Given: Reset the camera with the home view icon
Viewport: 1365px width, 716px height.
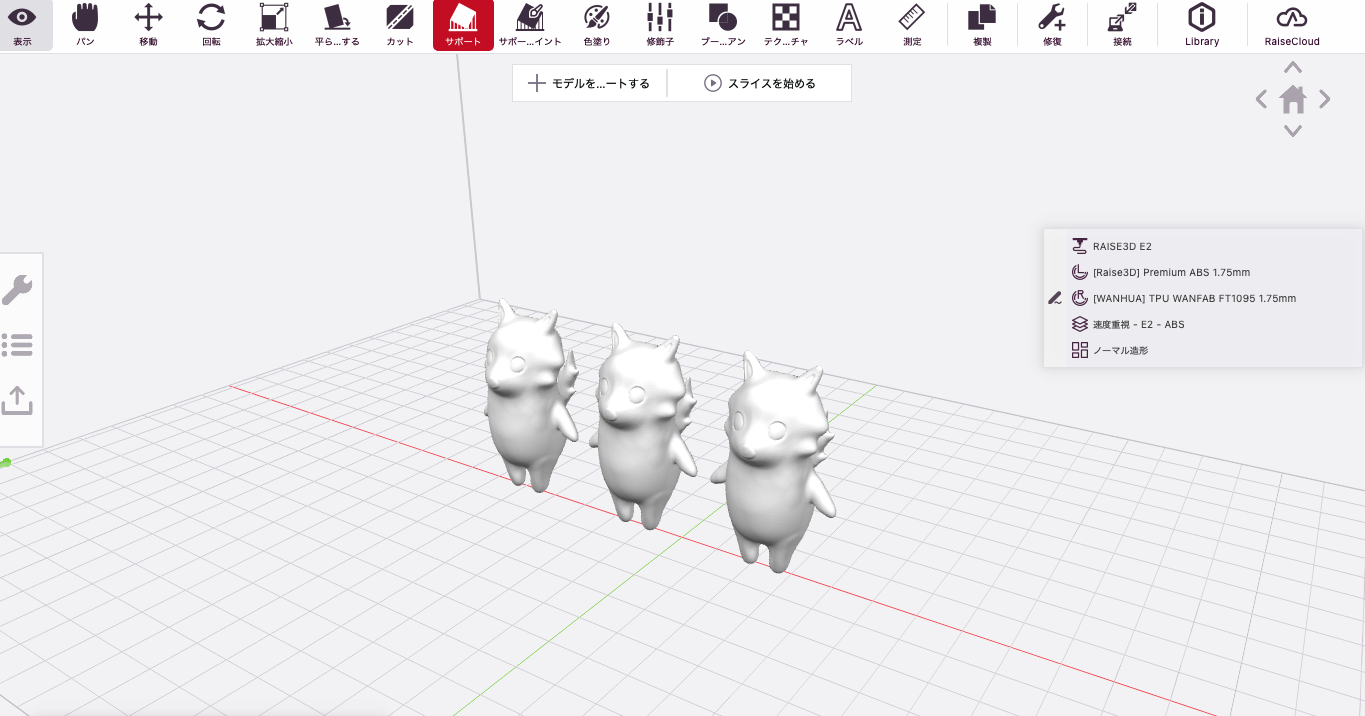Looking at the screenshot, I should 1293,100.
